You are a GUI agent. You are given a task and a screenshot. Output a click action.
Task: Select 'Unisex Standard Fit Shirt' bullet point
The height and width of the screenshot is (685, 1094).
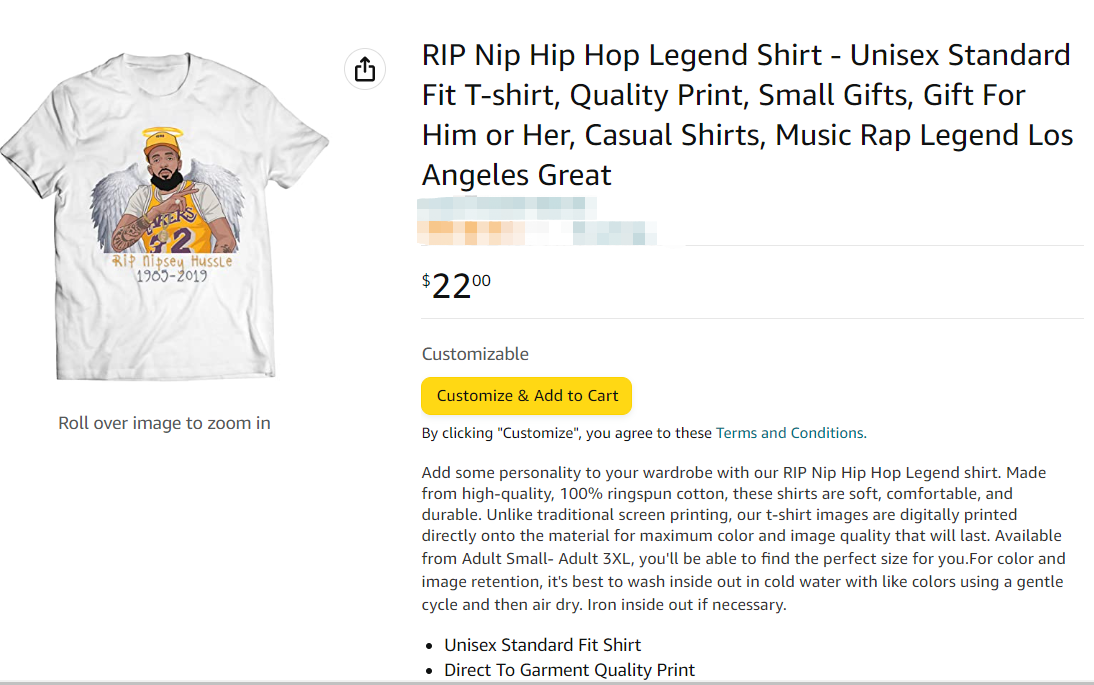pyautogui.click(x=543, y=645)
